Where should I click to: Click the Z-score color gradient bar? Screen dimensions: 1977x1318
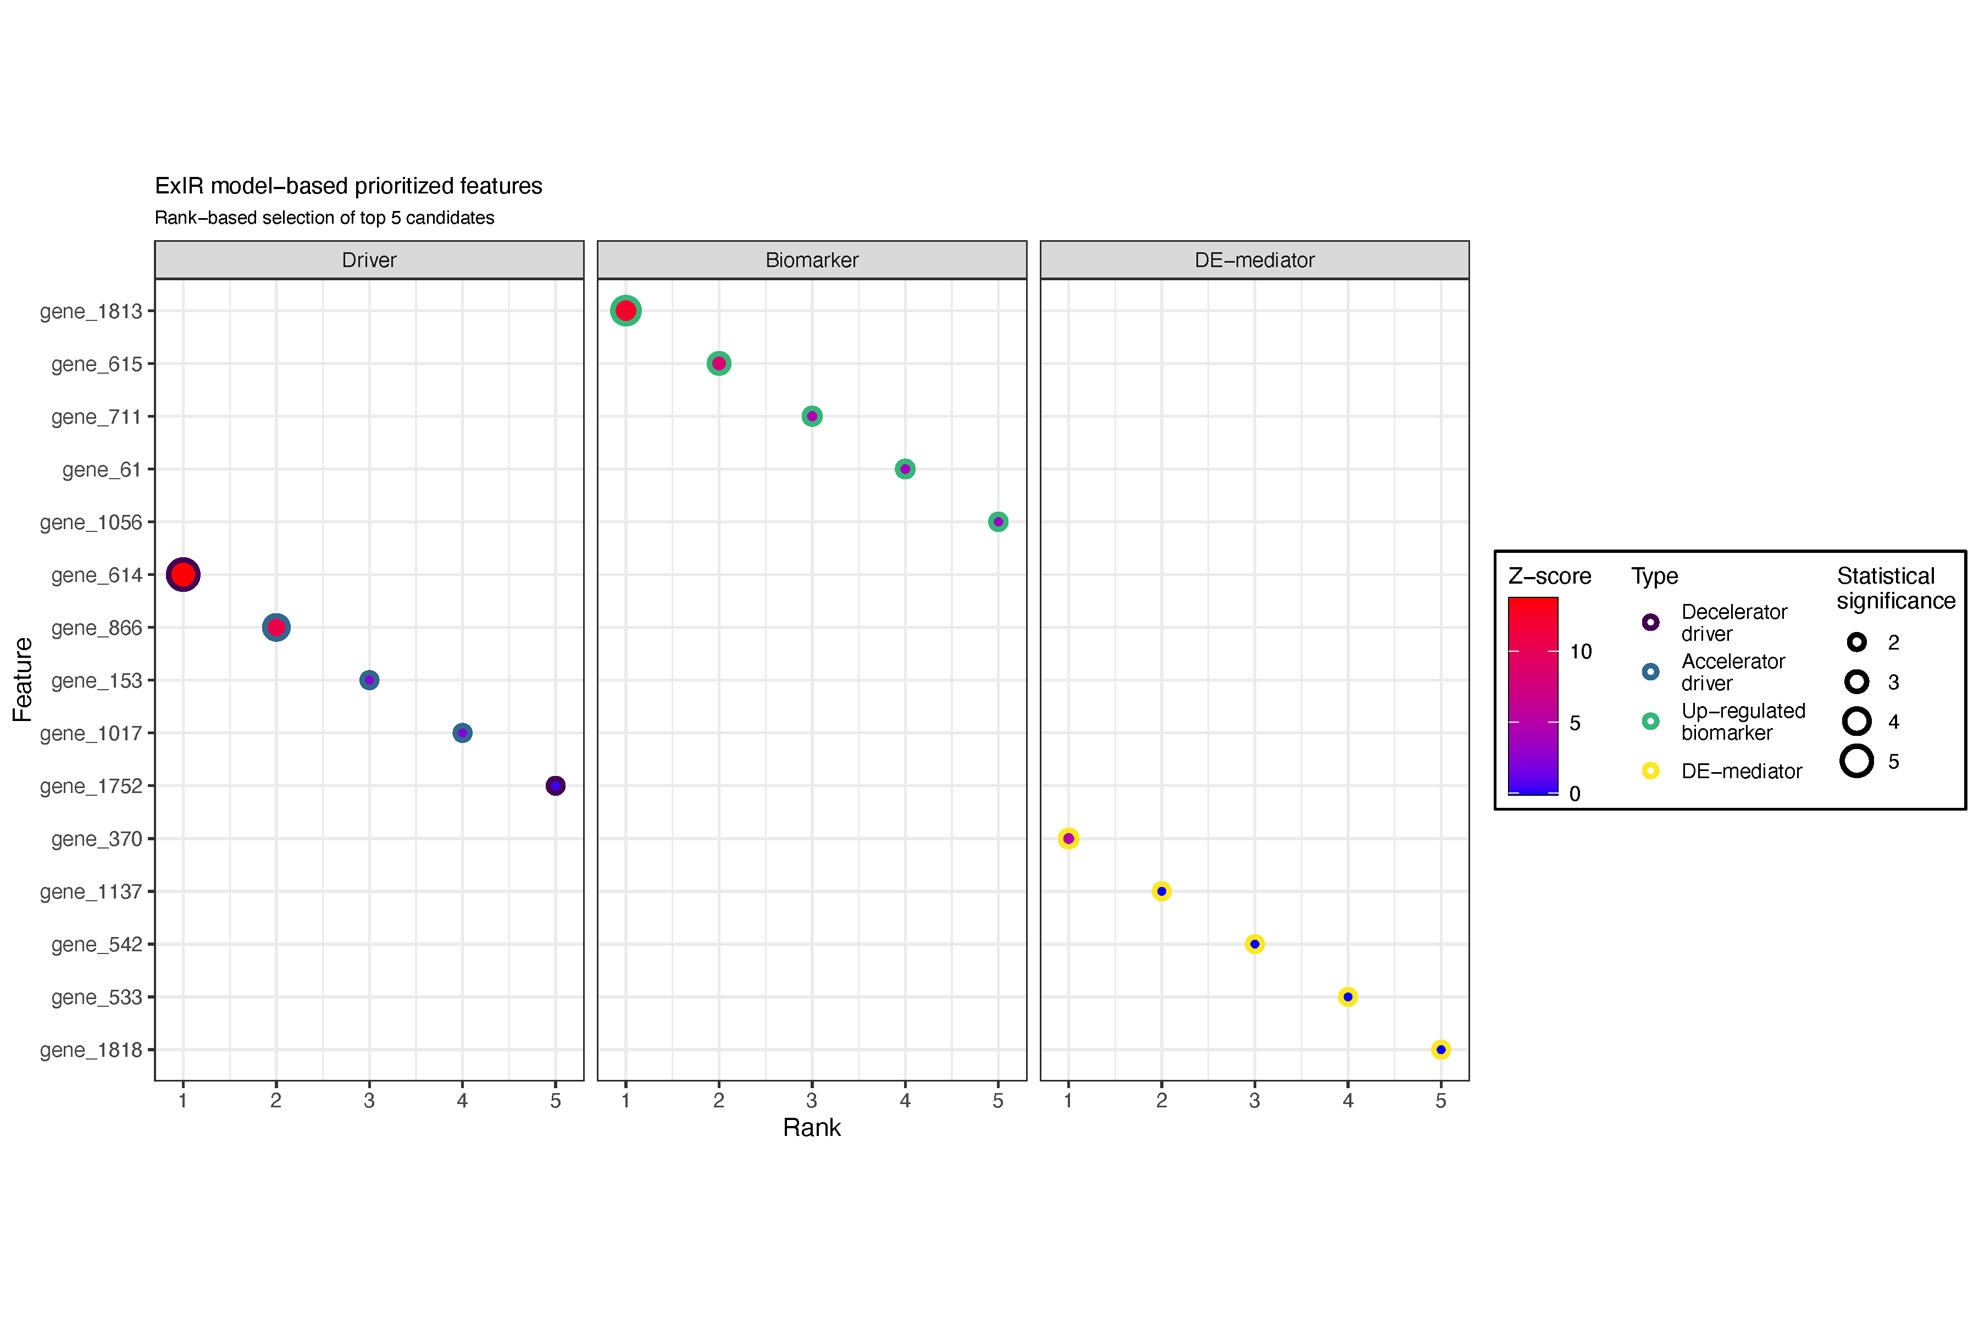pyautogui.click(x=1532, y=696)
